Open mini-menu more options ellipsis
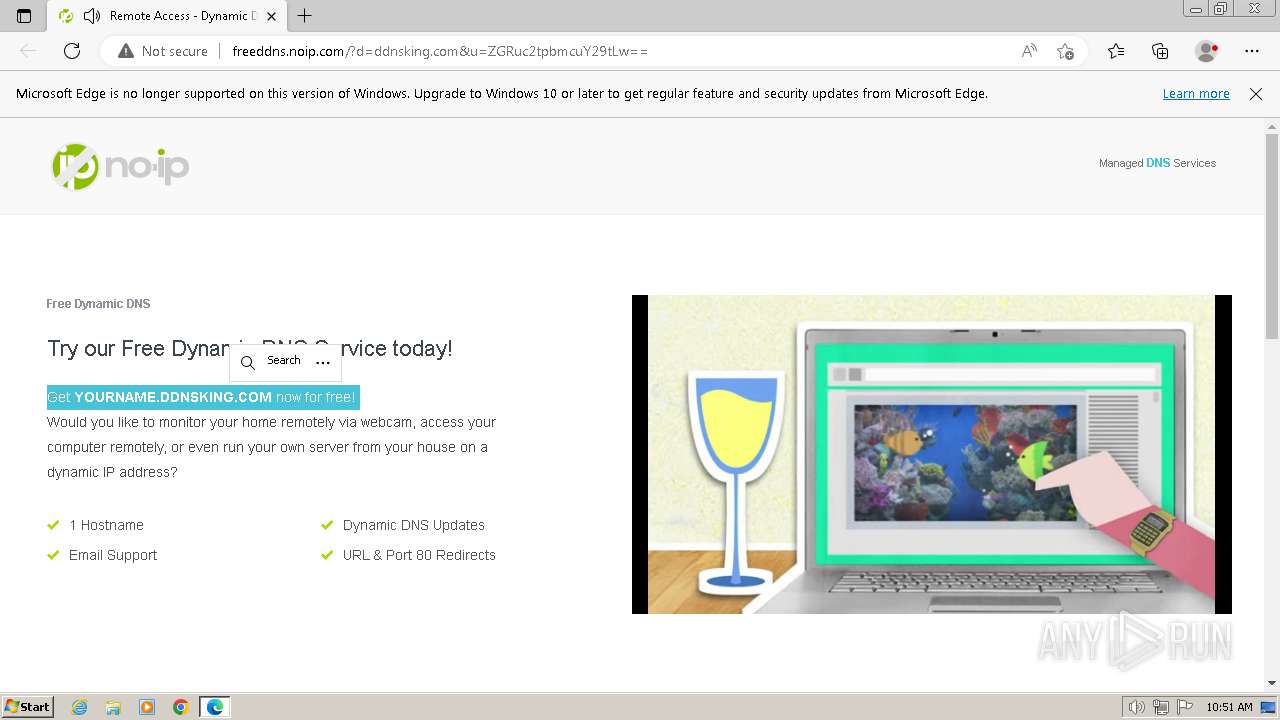Screen dimensions: 1280x720 (x=323, y=362)
